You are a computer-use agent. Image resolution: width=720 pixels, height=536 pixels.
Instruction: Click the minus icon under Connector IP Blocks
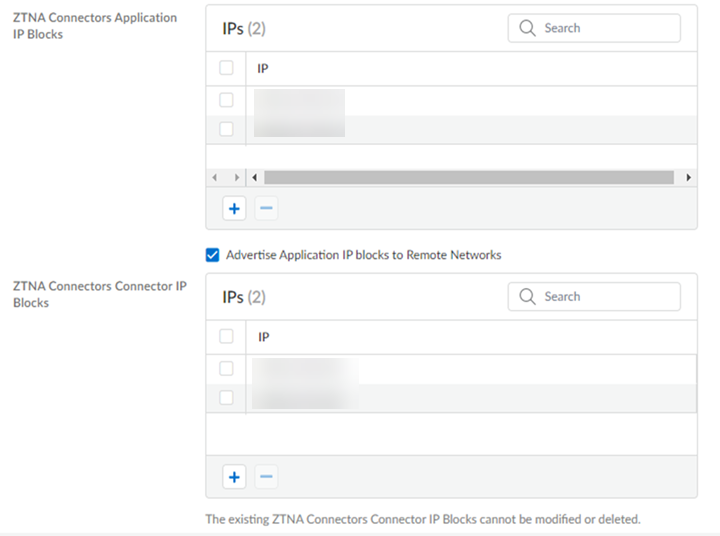[x=266, y=477]
